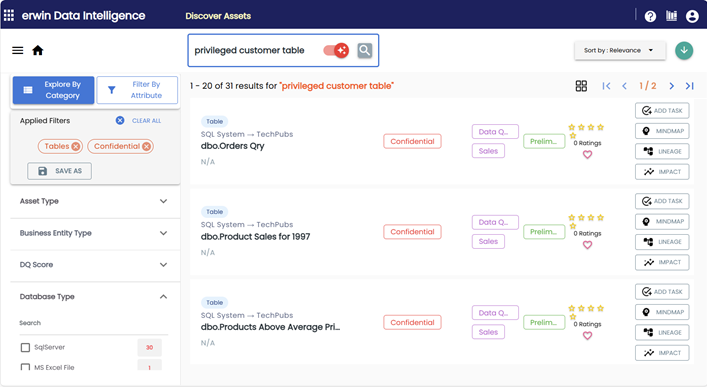This screenshot has height=387, width=707.
Task: Open the hamburger navigation menu
Action: pyautogui.click(x=18, y=51)
